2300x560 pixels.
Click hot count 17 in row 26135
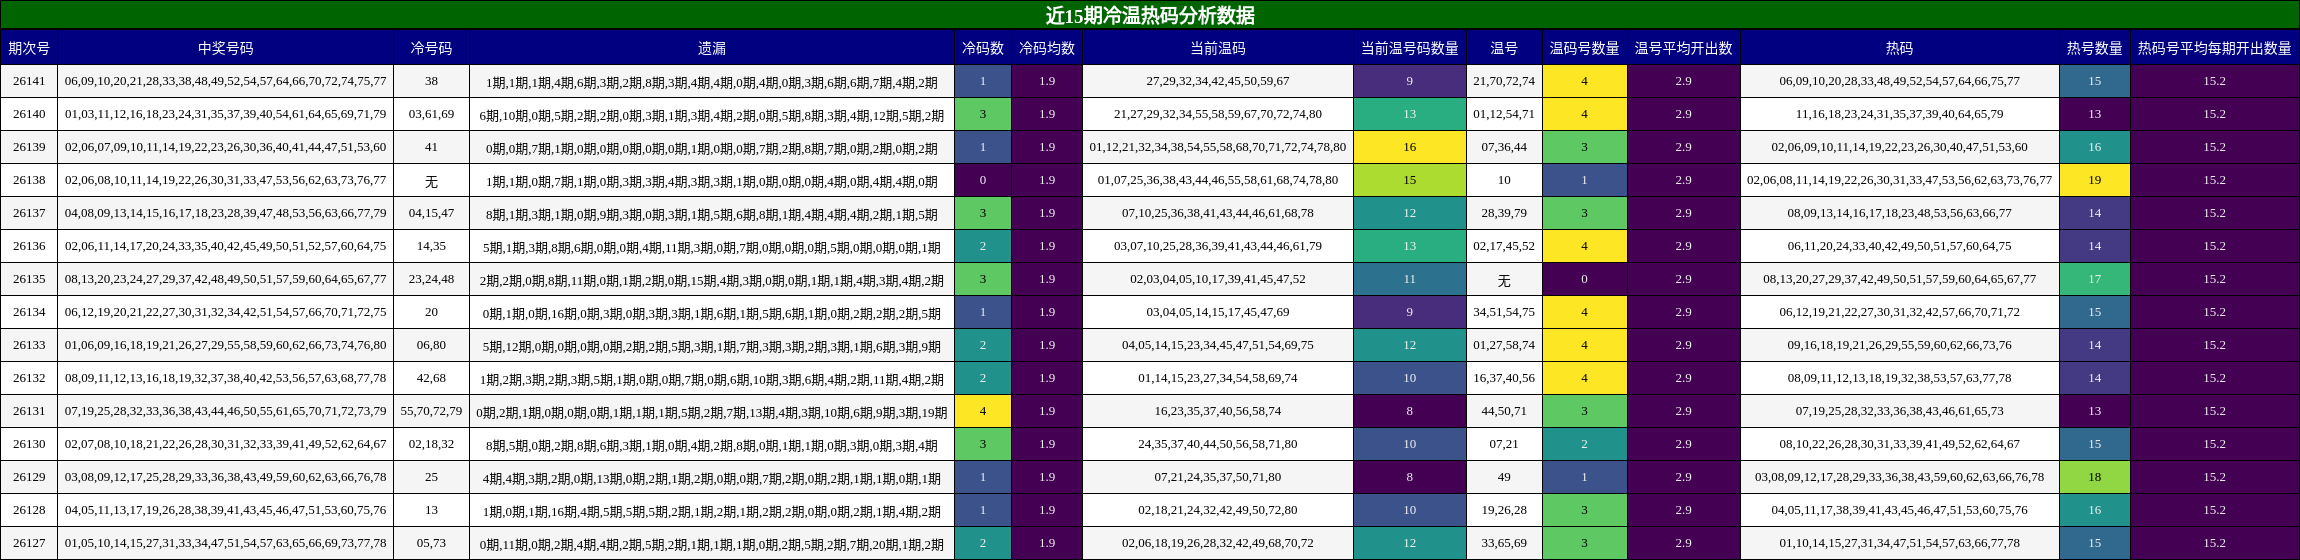(2095, 279)
